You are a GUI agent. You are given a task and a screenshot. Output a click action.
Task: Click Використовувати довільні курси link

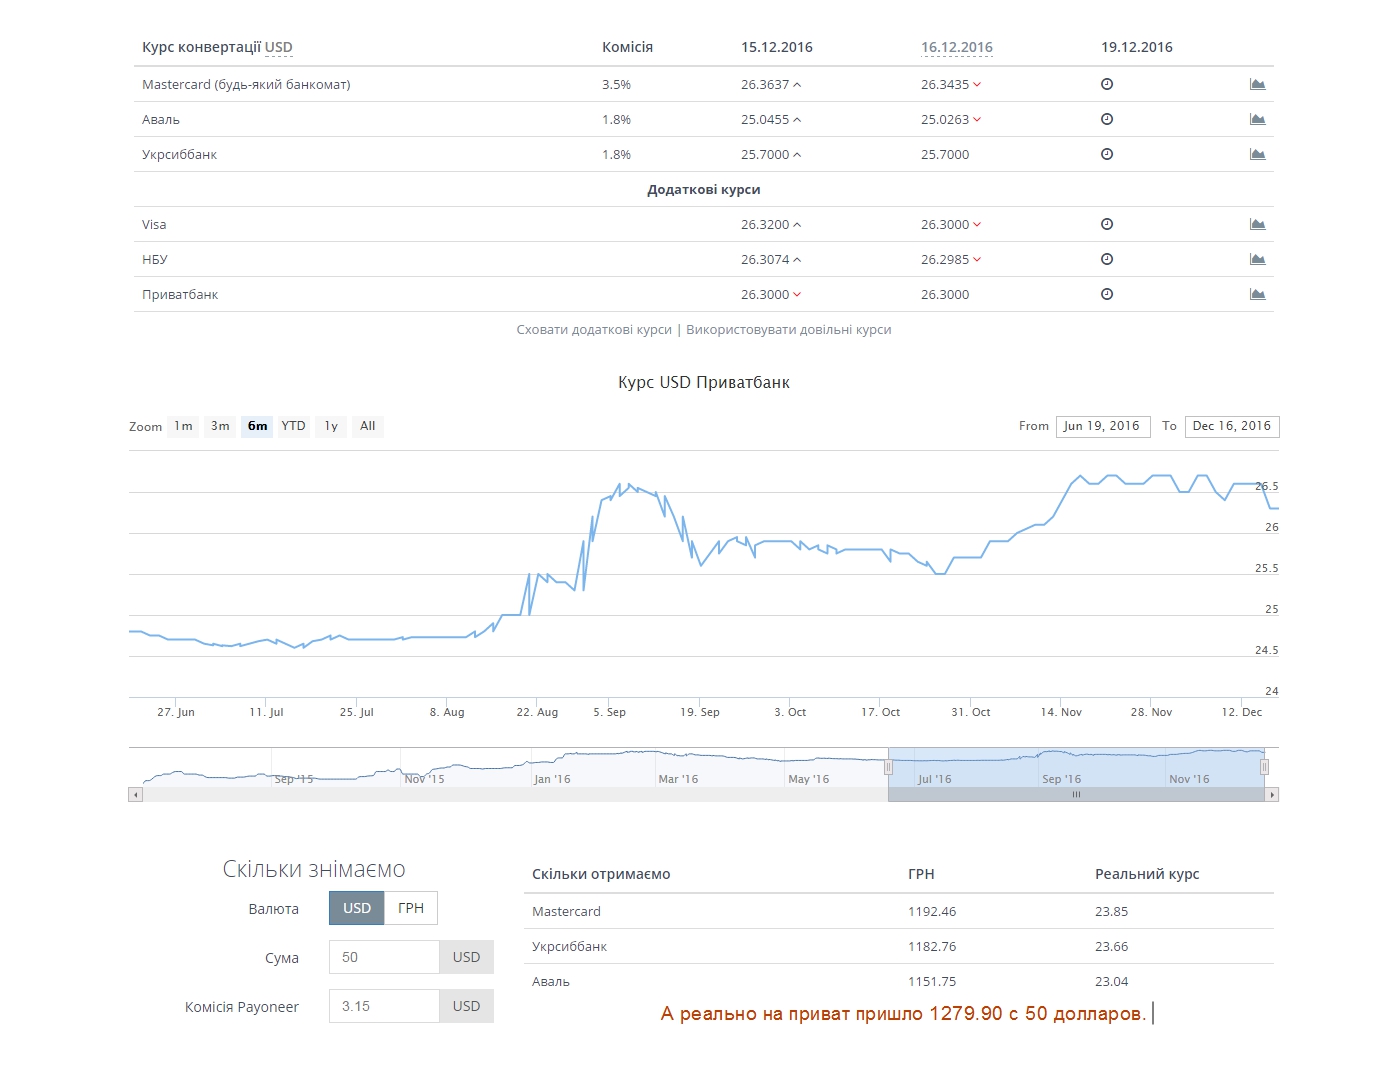[788, 330]
